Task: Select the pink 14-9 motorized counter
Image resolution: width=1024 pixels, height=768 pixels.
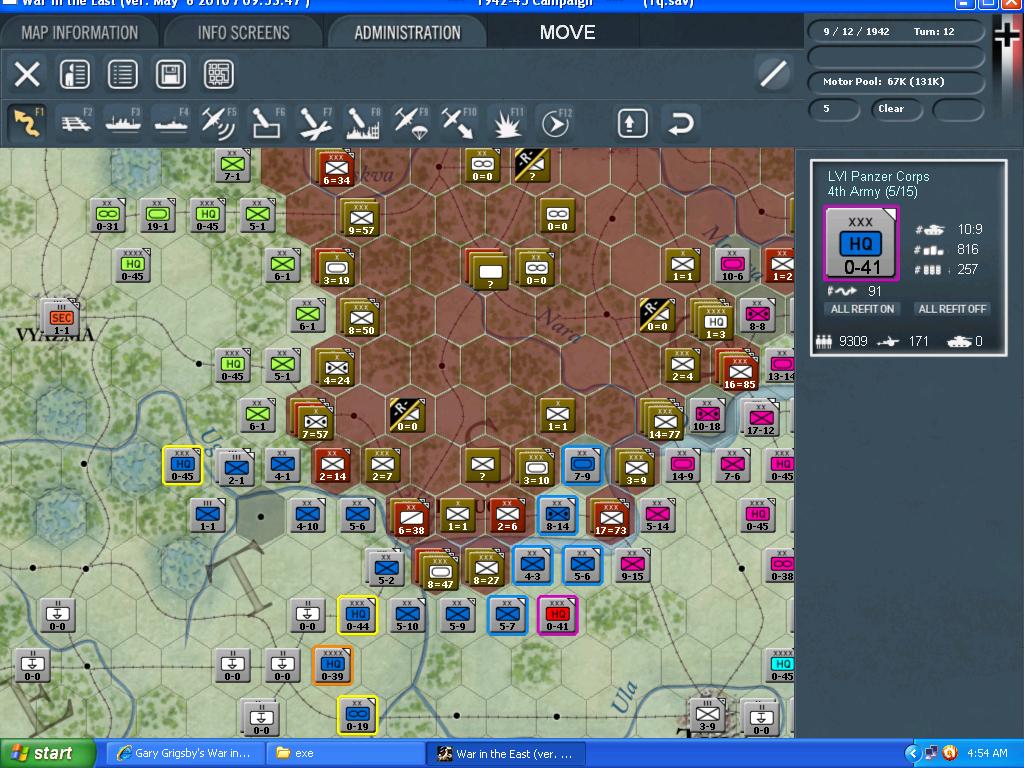Action: pos(682,465)
